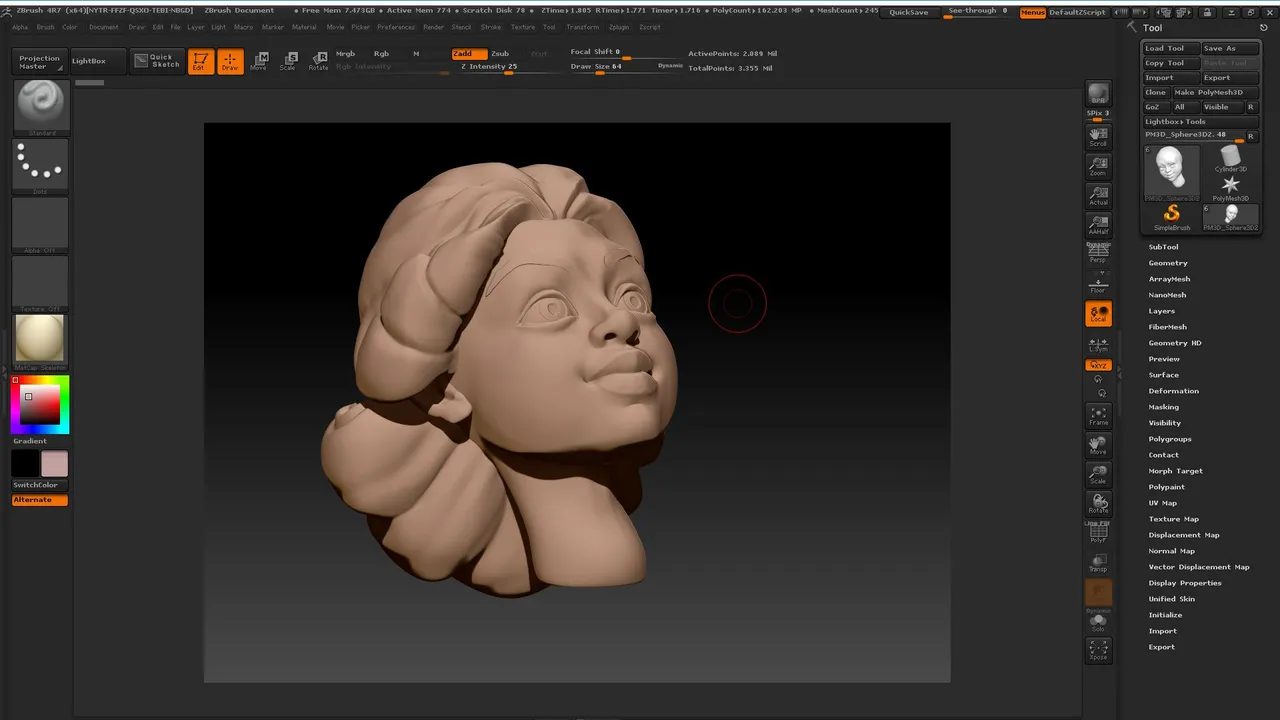Select the Move transform tool in top shelf
This screenshot has height=720, width=1280.
(x=259, y=61)
